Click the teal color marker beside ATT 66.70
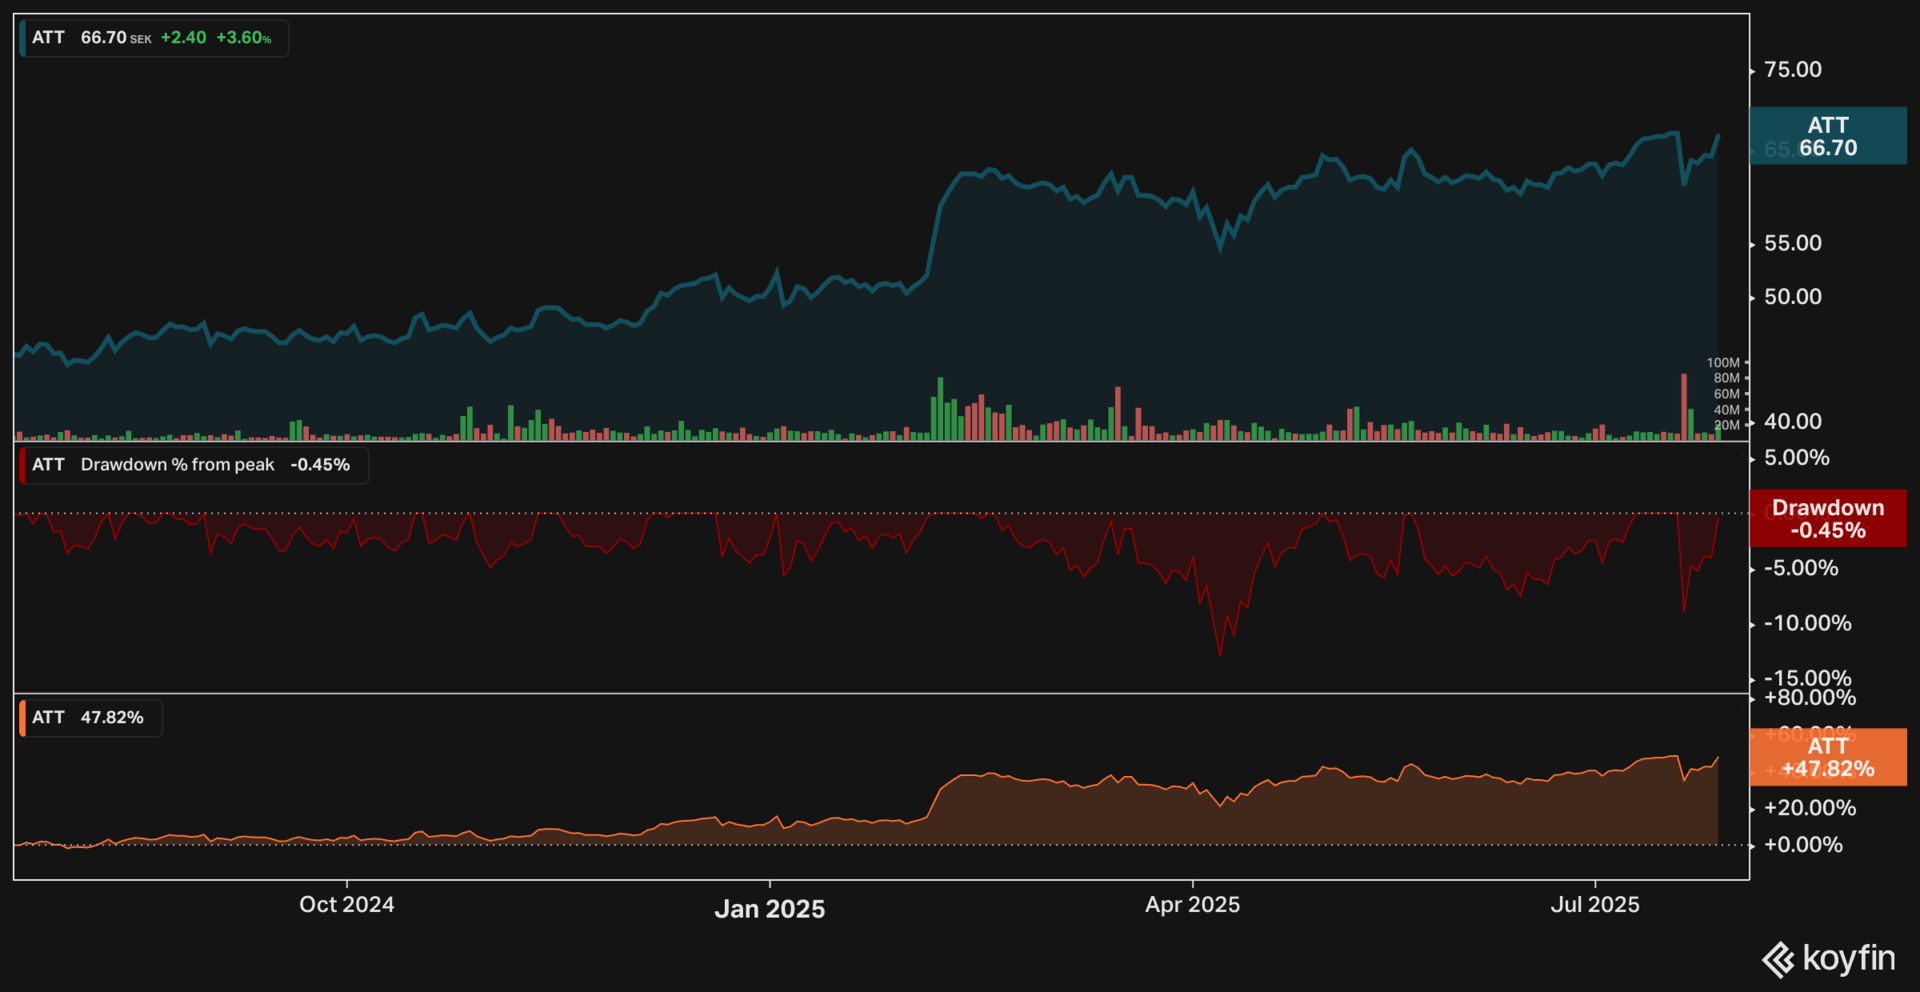 click(x=22, y=38)
